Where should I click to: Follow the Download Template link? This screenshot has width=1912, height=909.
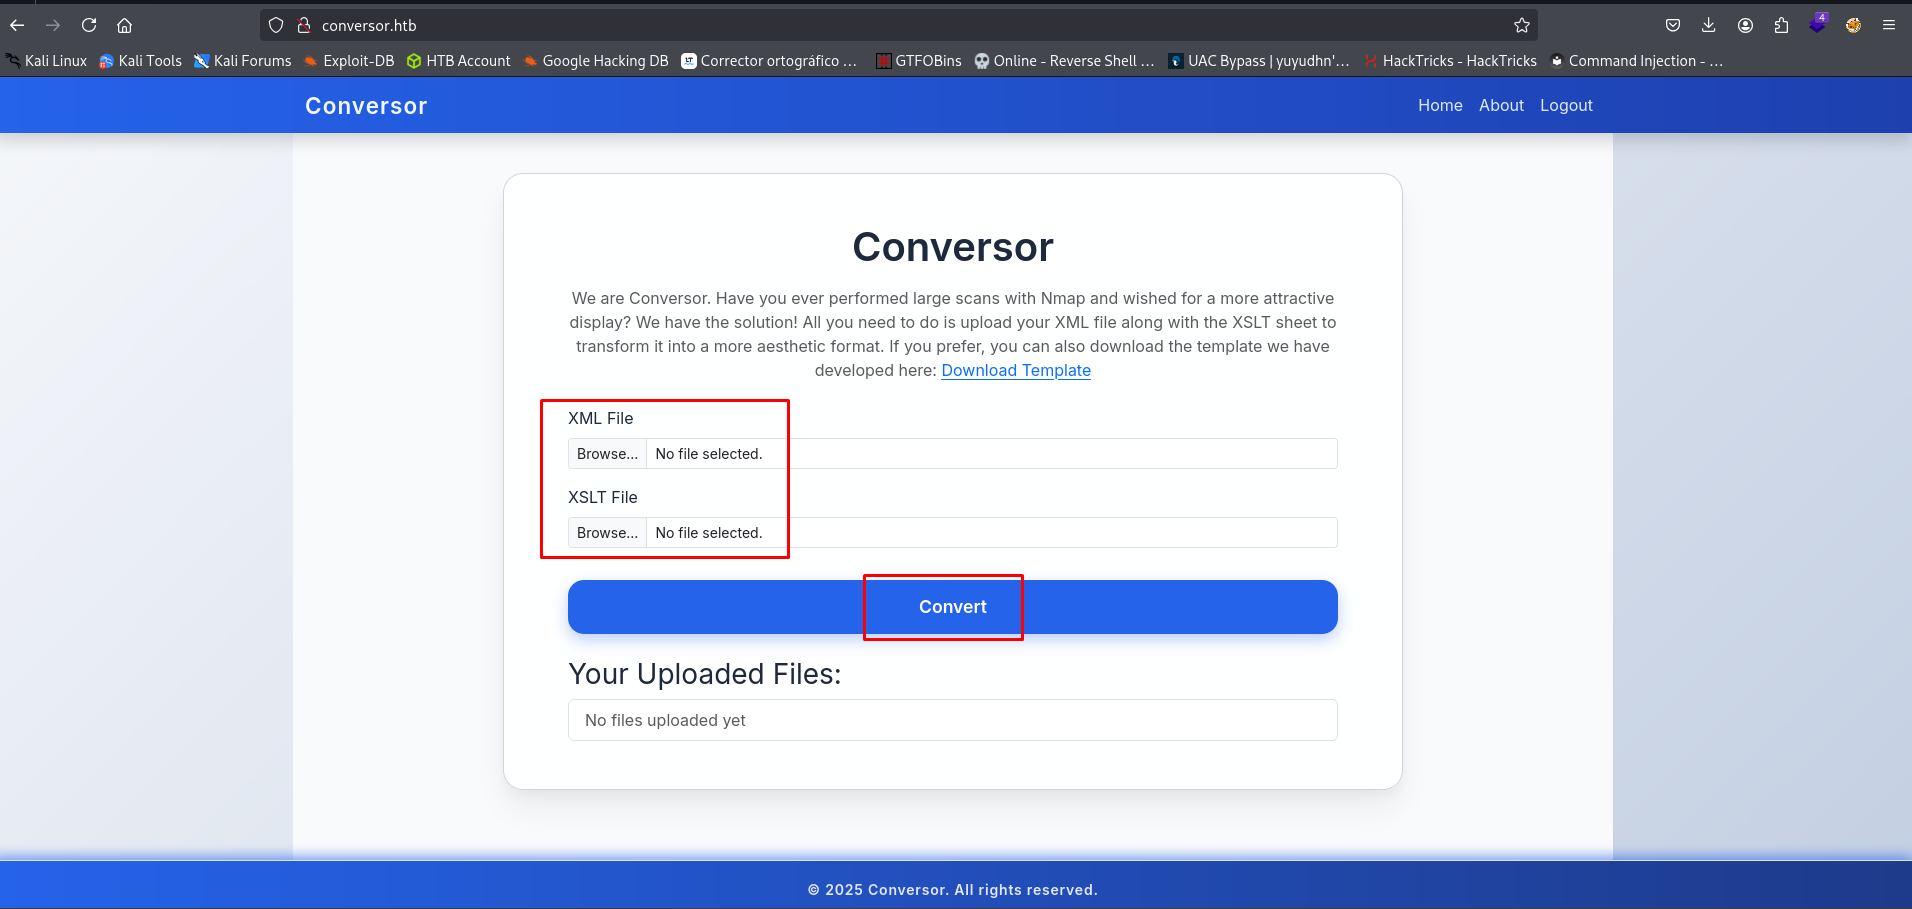1015,370
